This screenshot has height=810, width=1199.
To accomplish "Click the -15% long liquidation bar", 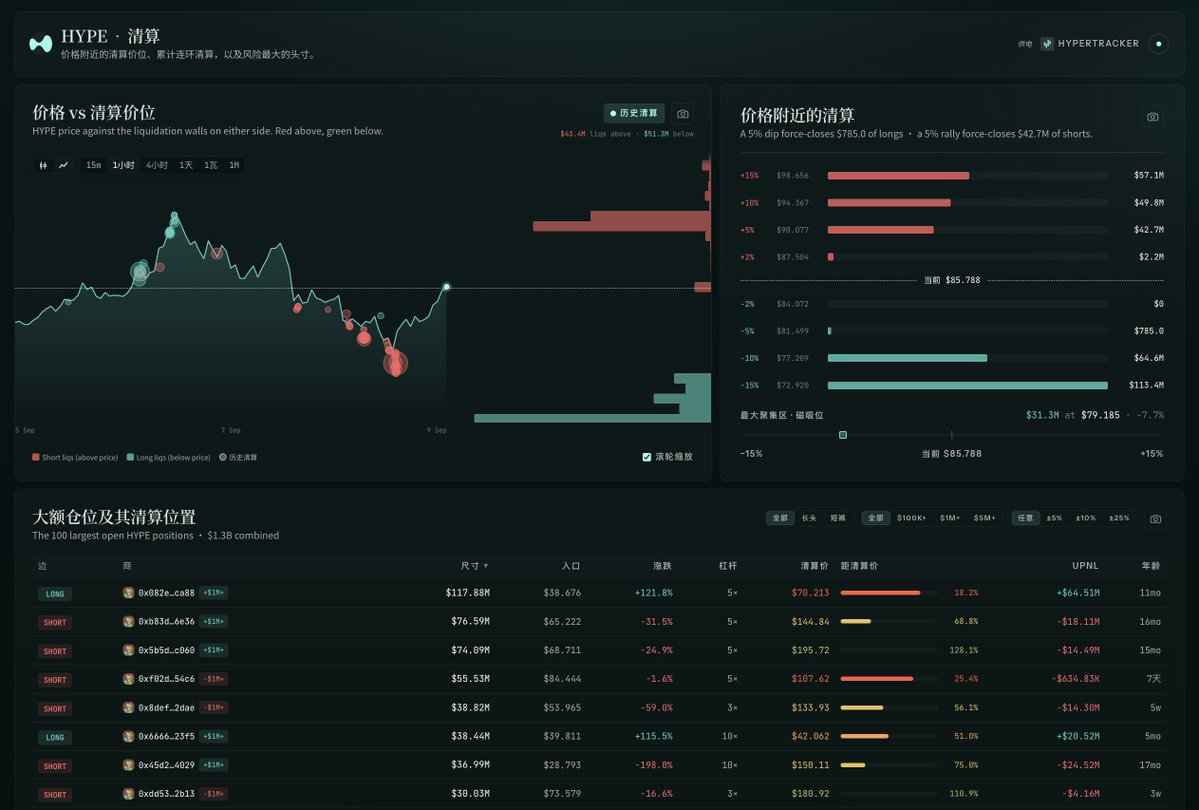I will click(x=967, y=385).
